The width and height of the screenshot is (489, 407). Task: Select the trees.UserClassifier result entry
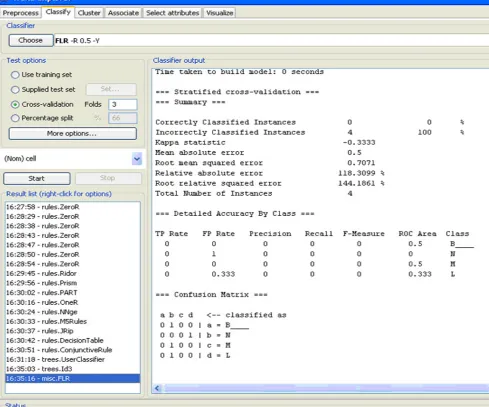pos(73,359)
